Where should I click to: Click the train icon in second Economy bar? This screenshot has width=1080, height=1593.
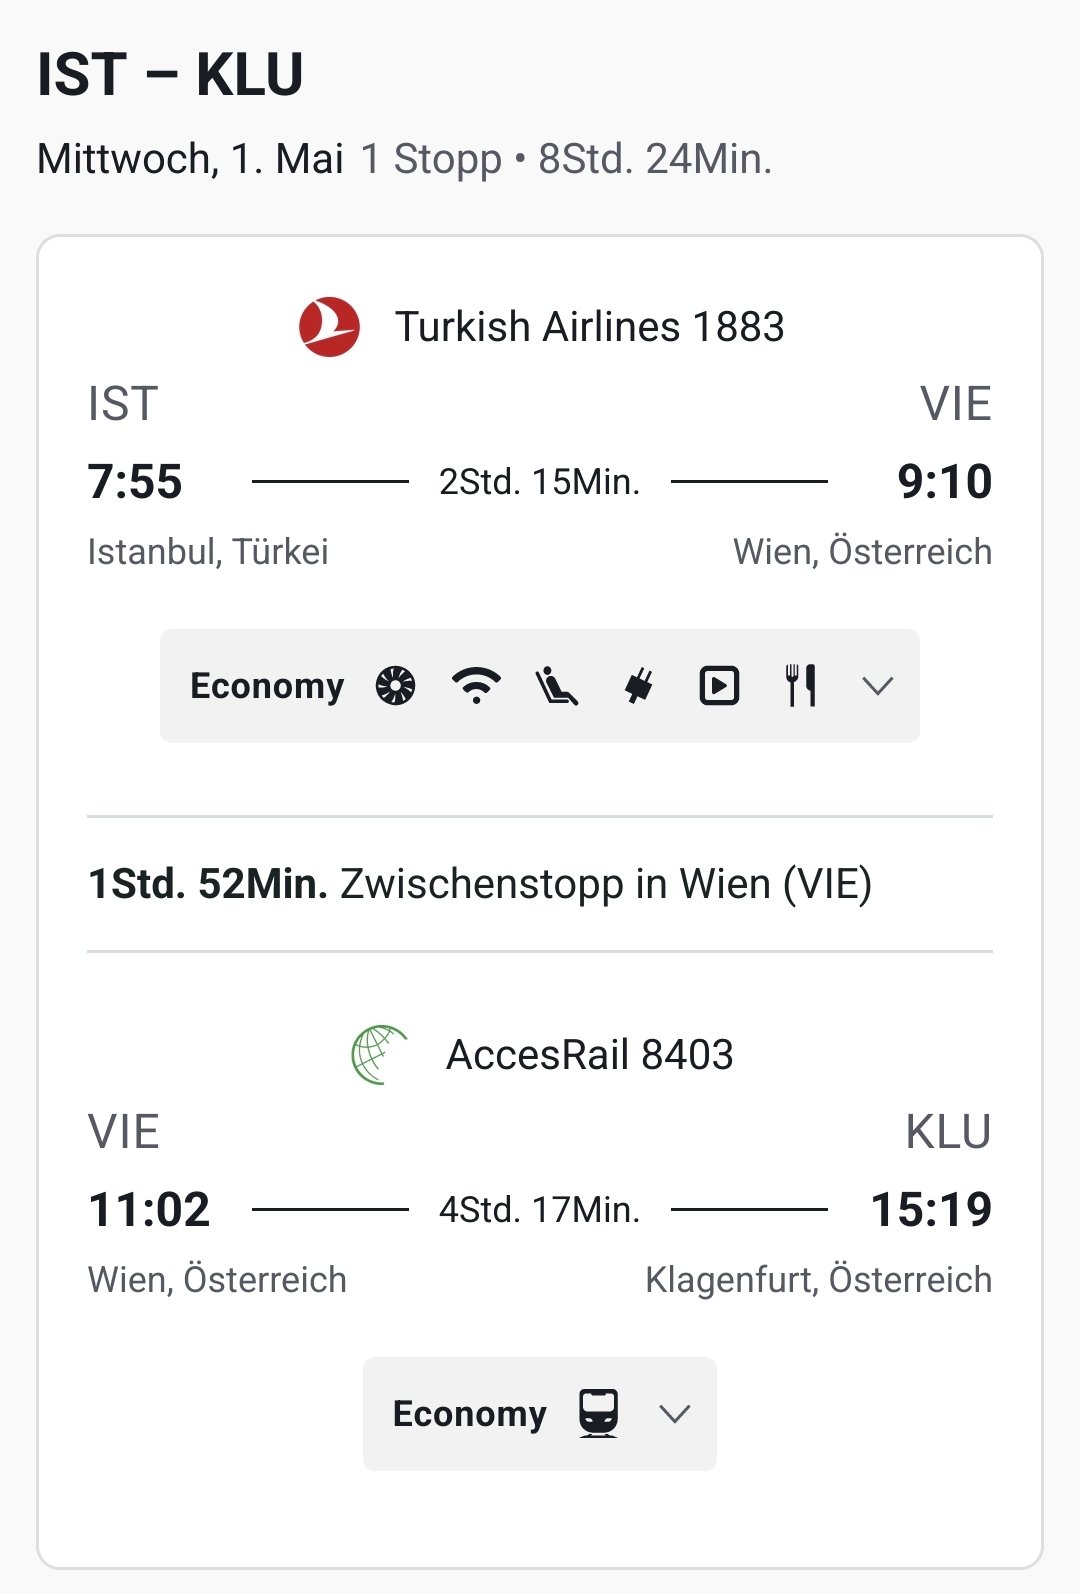click(x=598, y=1414)
